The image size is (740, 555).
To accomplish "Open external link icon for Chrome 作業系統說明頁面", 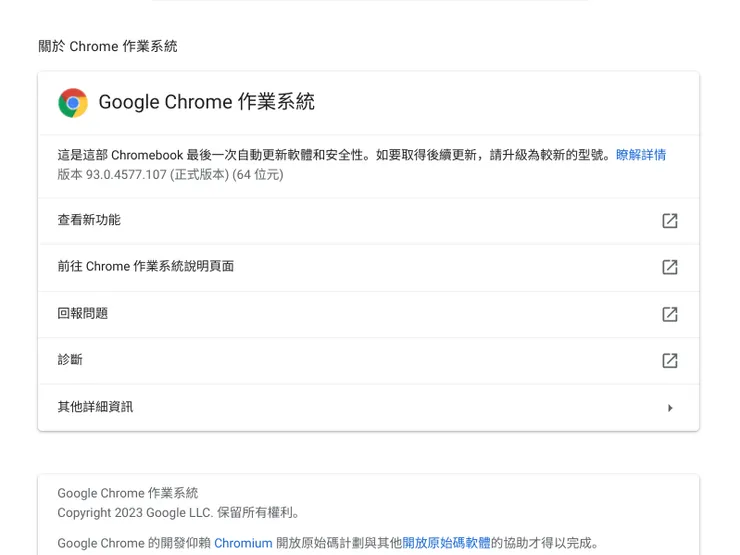I will 670,267.
